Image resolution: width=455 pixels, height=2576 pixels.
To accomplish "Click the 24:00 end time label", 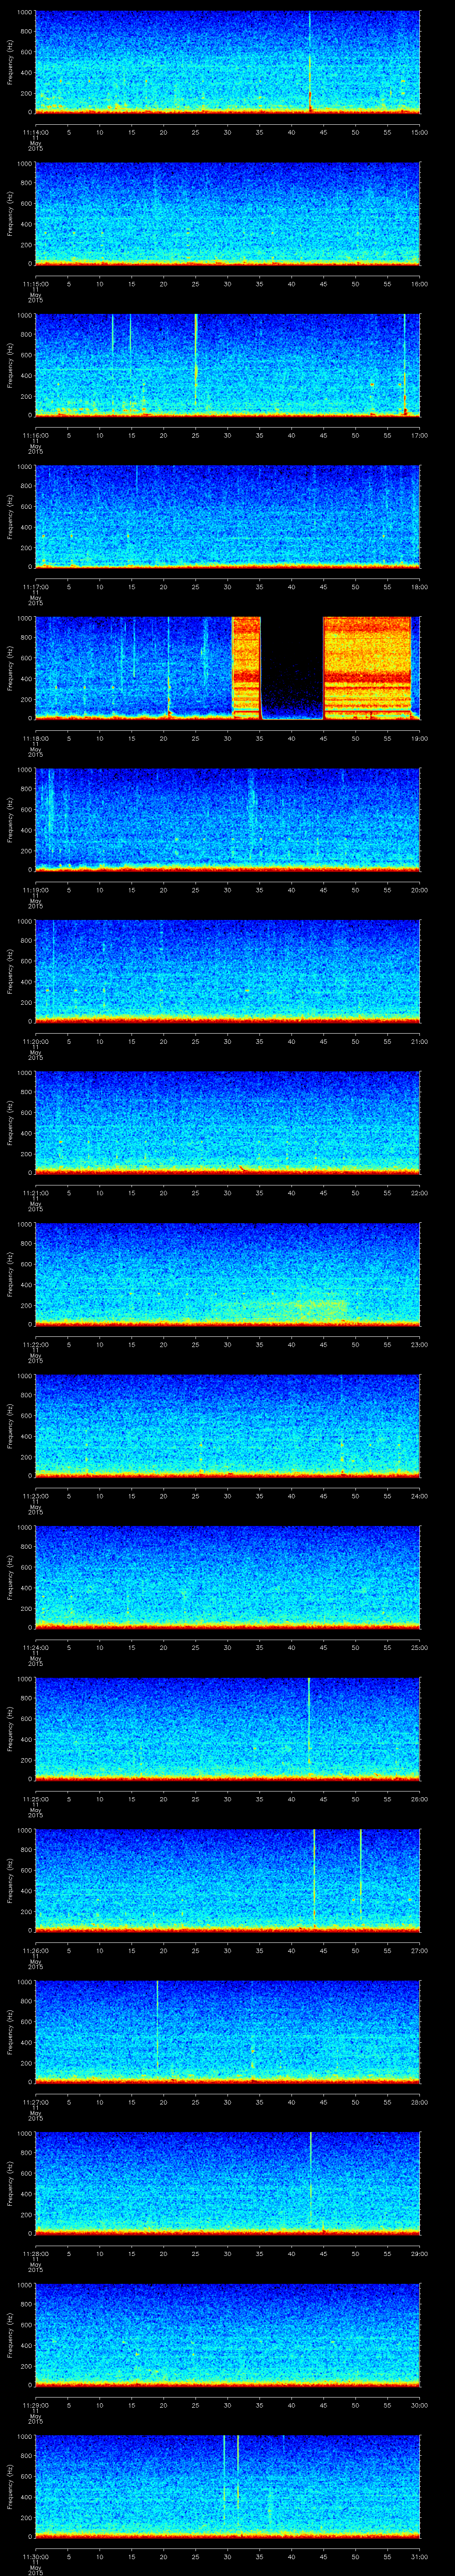I will tap(419, 1496).
